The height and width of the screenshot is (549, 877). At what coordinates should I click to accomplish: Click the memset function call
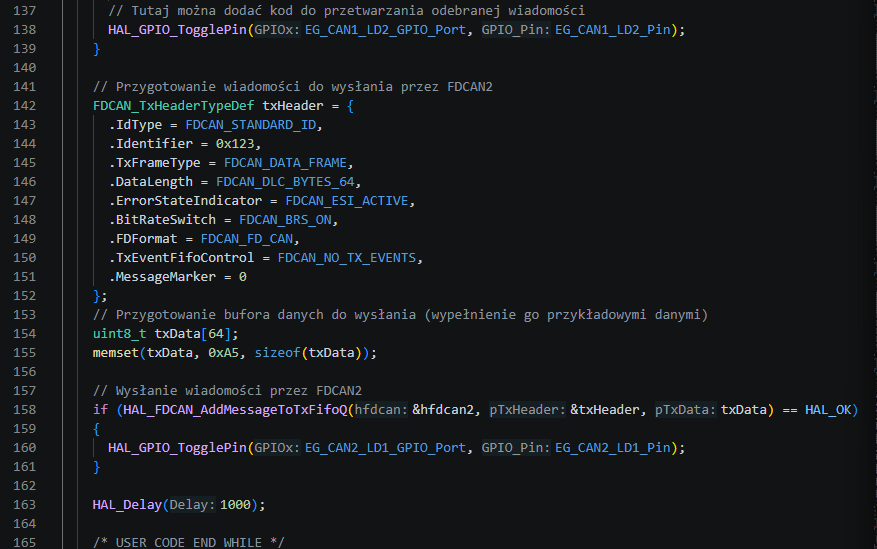(x=116, y=353)
